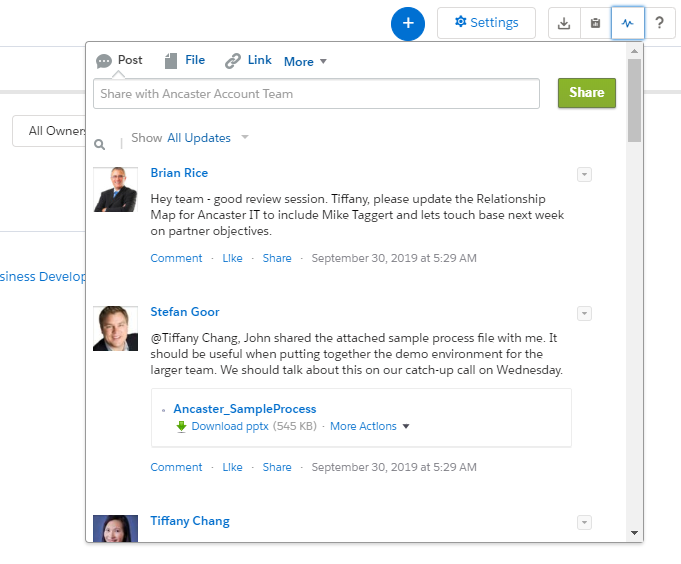
Task: Expand the post menu arrow on Brian Rice's post
Action: pos(585,175)
